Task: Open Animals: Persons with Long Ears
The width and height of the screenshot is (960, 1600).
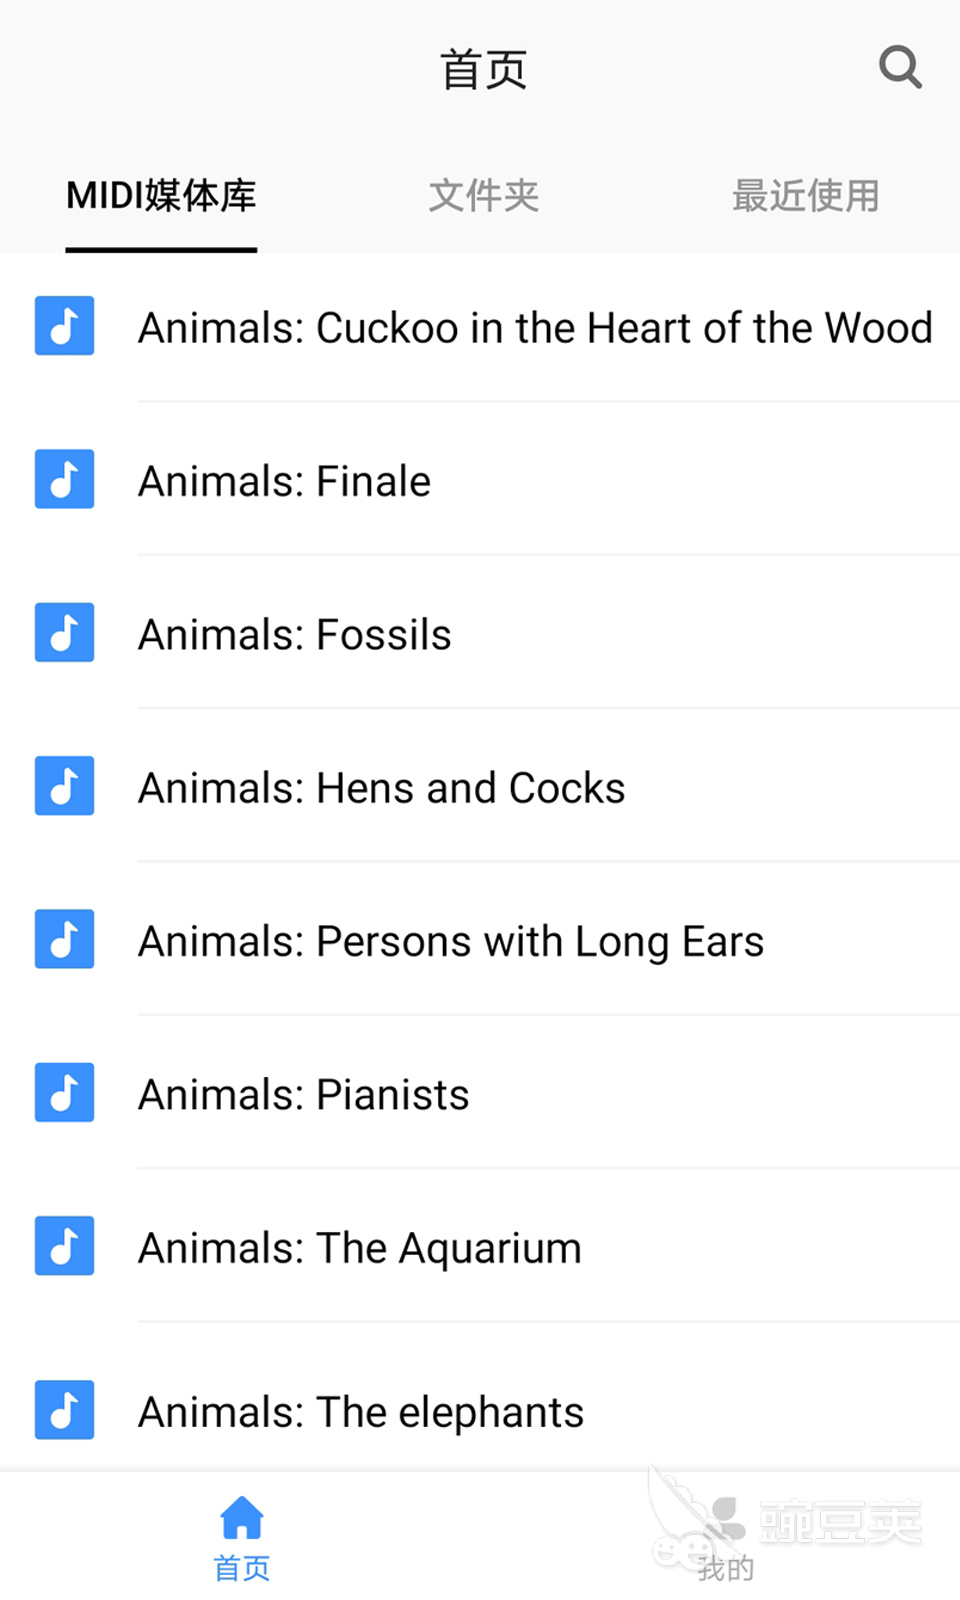Action: click(451, 942)
